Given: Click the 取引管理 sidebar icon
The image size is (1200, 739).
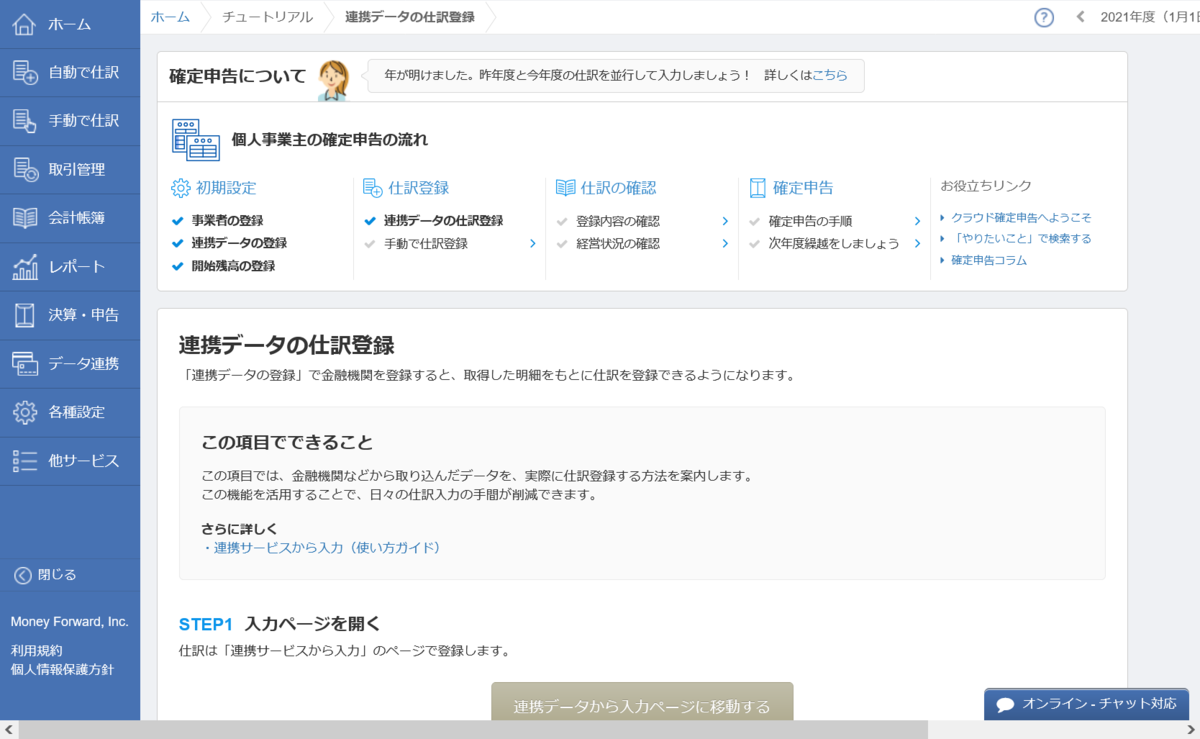Looking at the screenshot, I should coord(25,169).
